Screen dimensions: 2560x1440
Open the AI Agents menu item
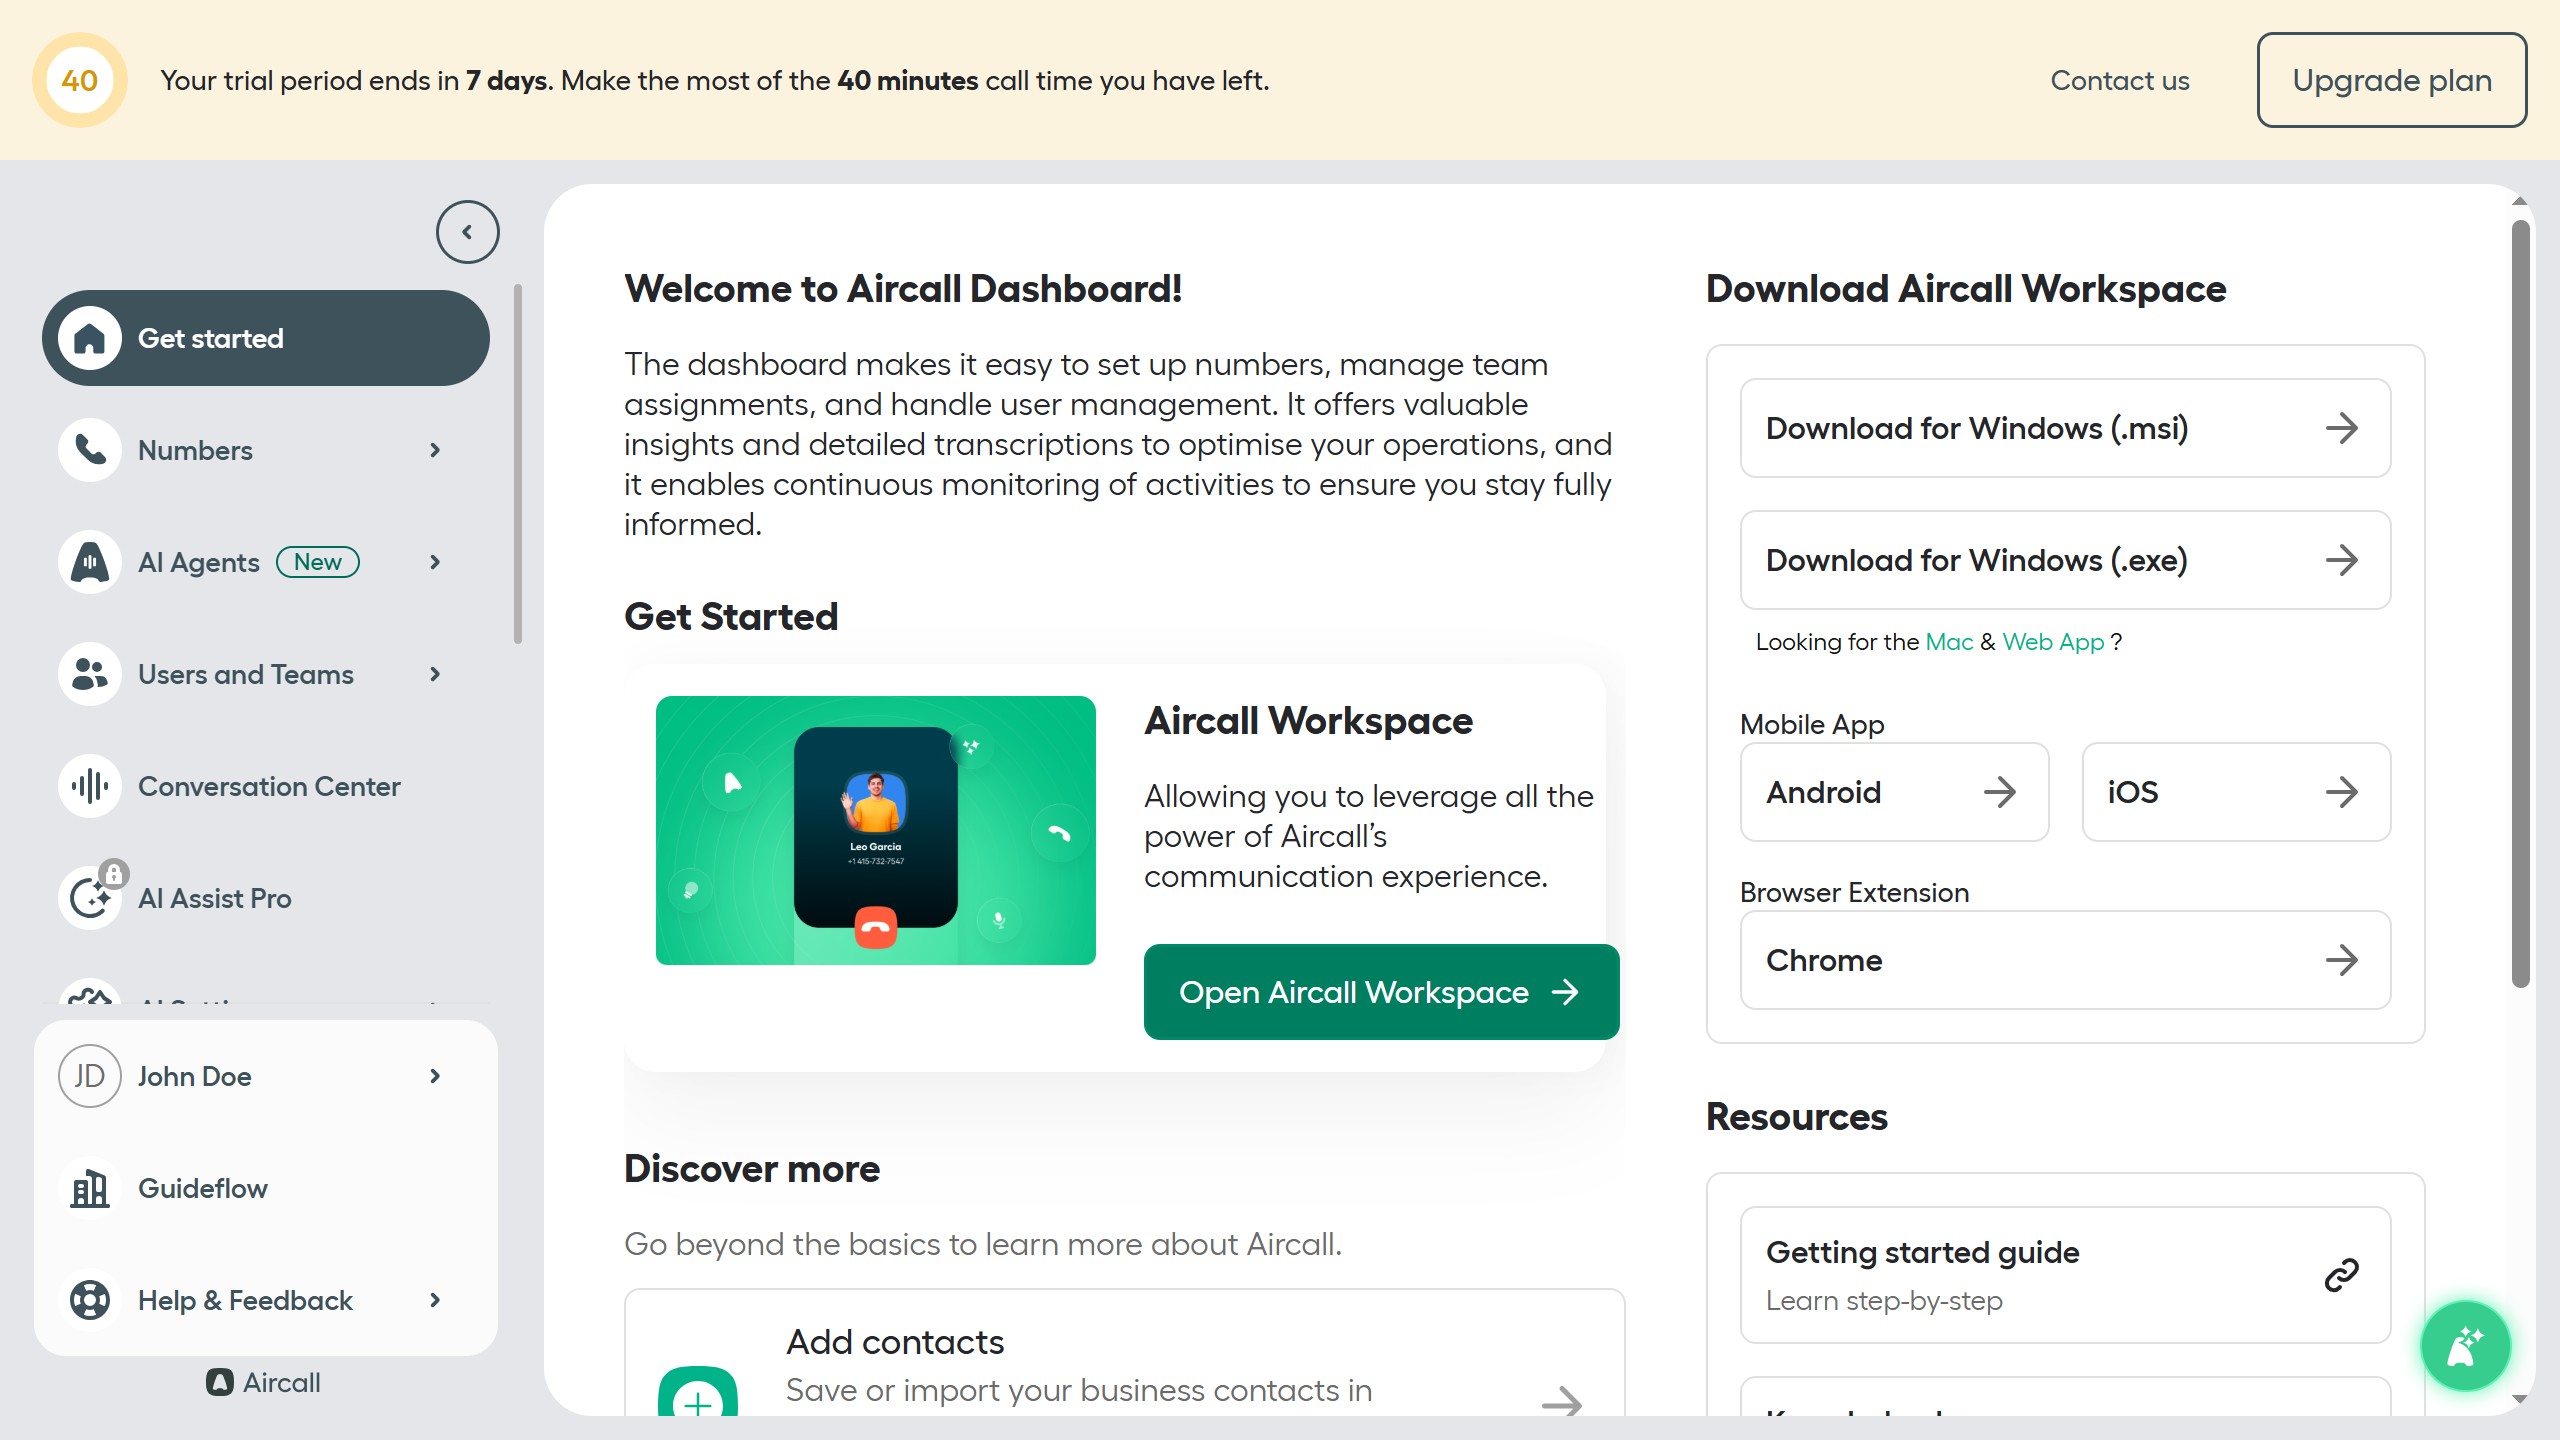(266, 562)
